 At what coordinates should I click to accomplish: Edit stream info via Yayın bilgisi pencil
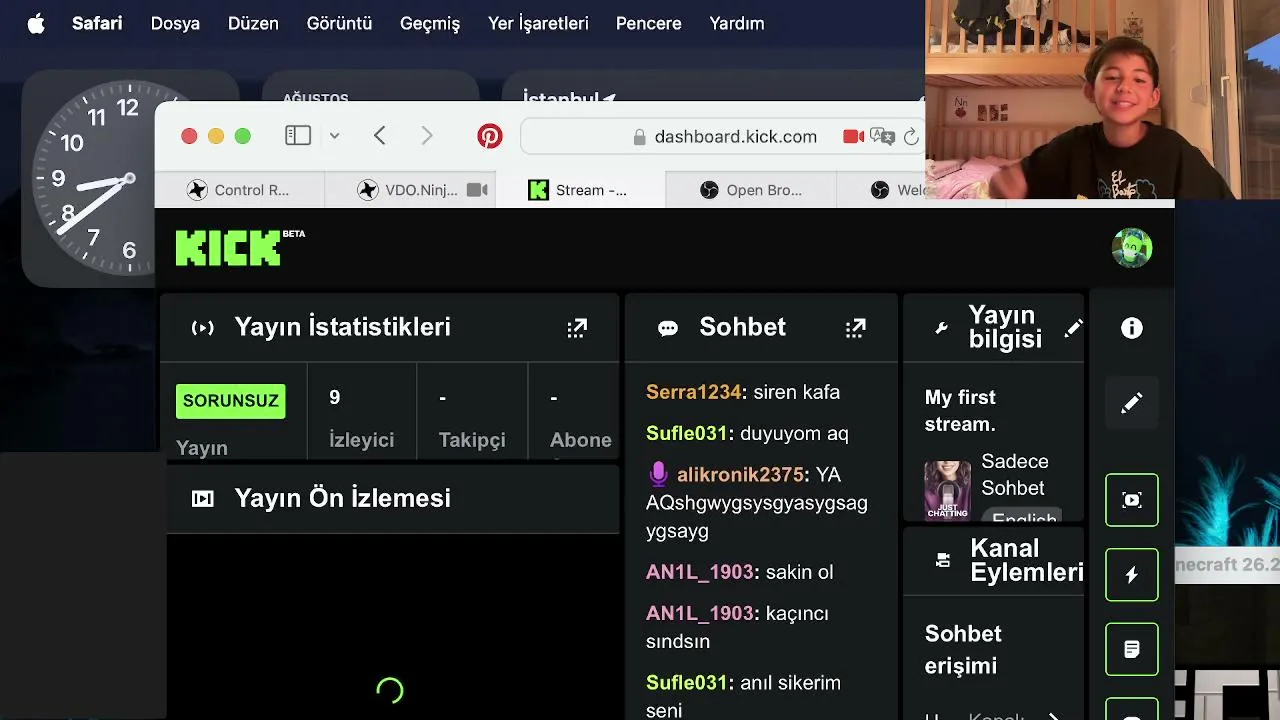click(x=1073, y=328)
